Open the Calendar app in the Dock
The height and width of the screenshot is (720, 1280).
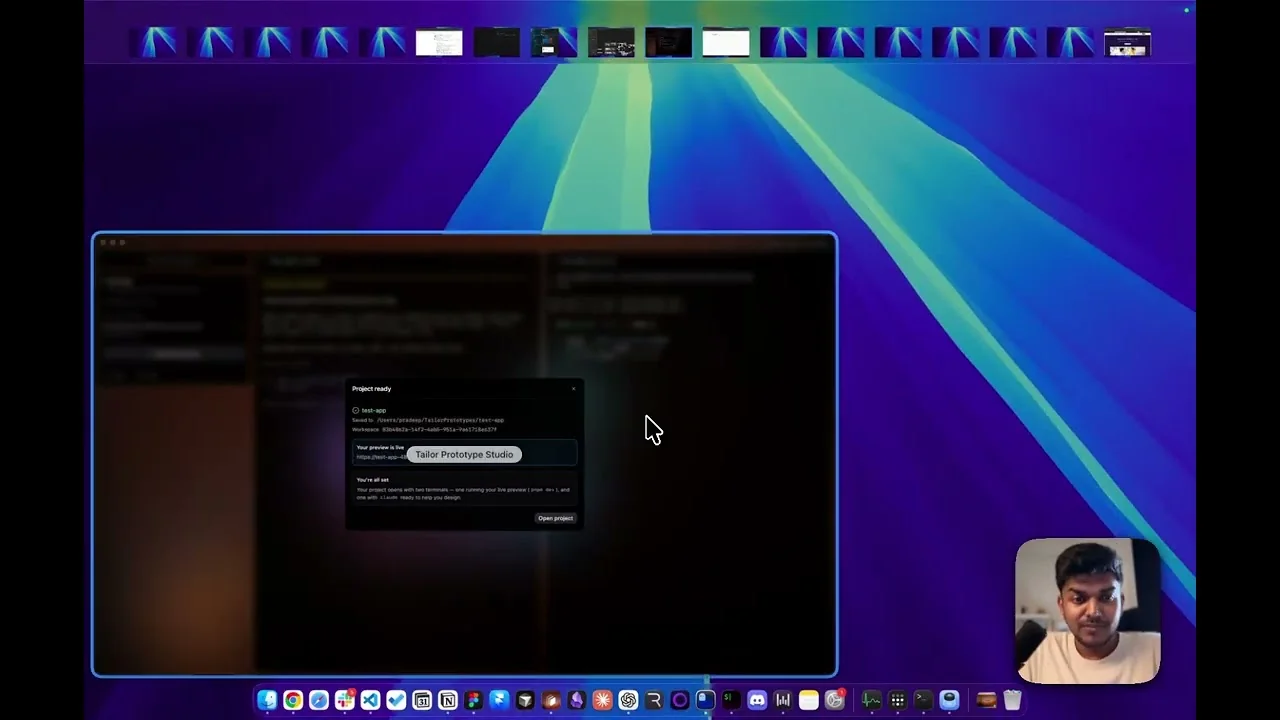(422, 701)
